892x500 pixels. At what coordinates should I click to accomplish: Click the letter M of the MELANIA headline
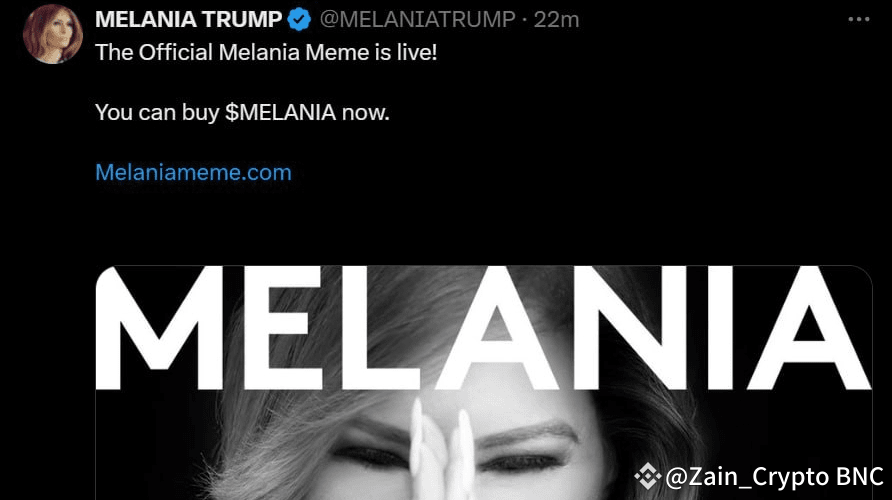point(160,328)
